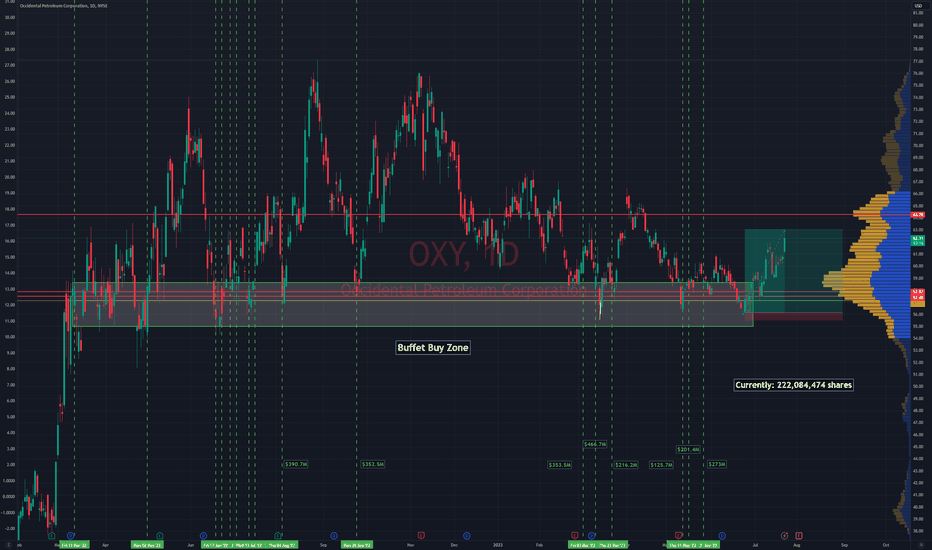Viewport: 932px width, 550px height.
Task: Open the red earnings marker in late February 2023
Action: tap(574, 536)
